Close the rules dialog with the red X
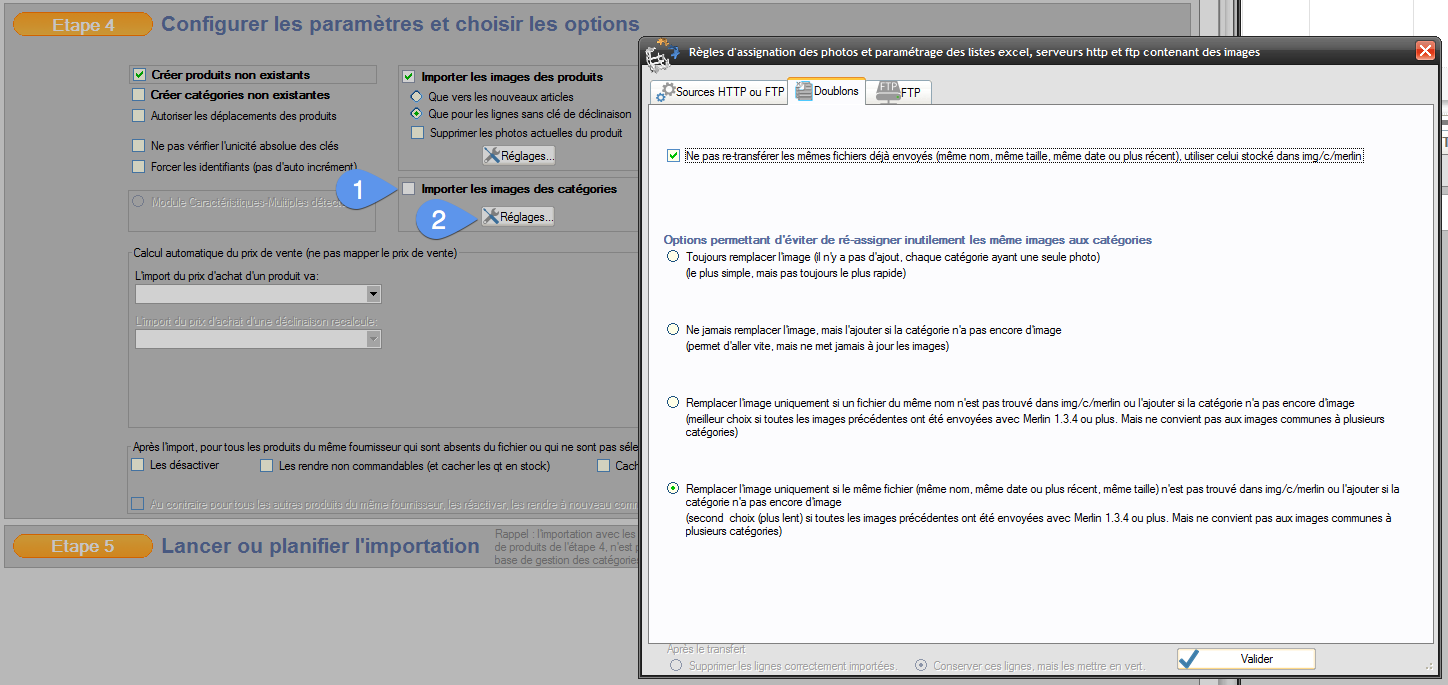This screenshot has width=1448, height=685. 1425,51
